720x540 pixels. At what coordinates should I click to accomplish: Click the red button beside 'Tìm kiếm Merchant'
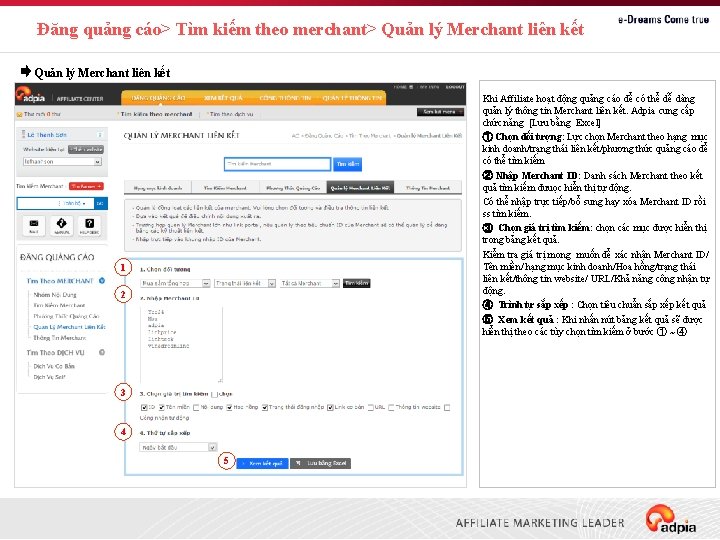pyautogui.click(x=86, y=186)
